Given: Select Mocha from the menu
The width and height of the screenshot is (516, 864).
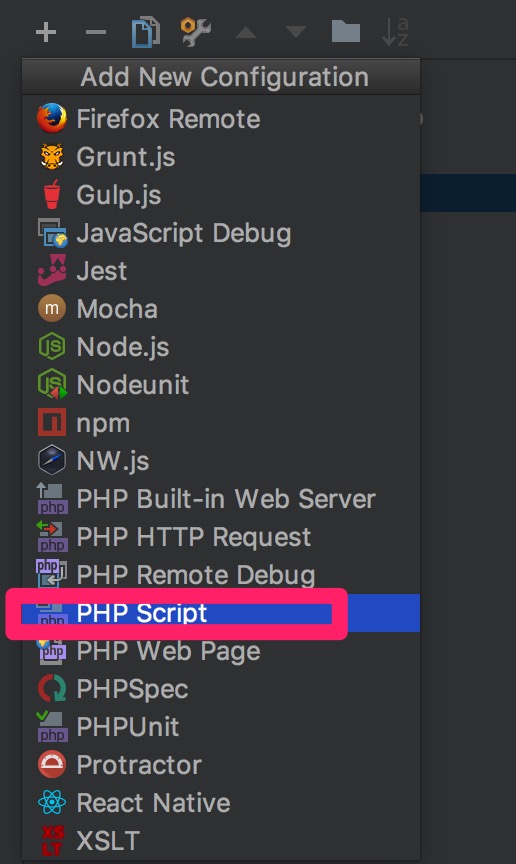Looking at the screenshot, I should 221,309.
